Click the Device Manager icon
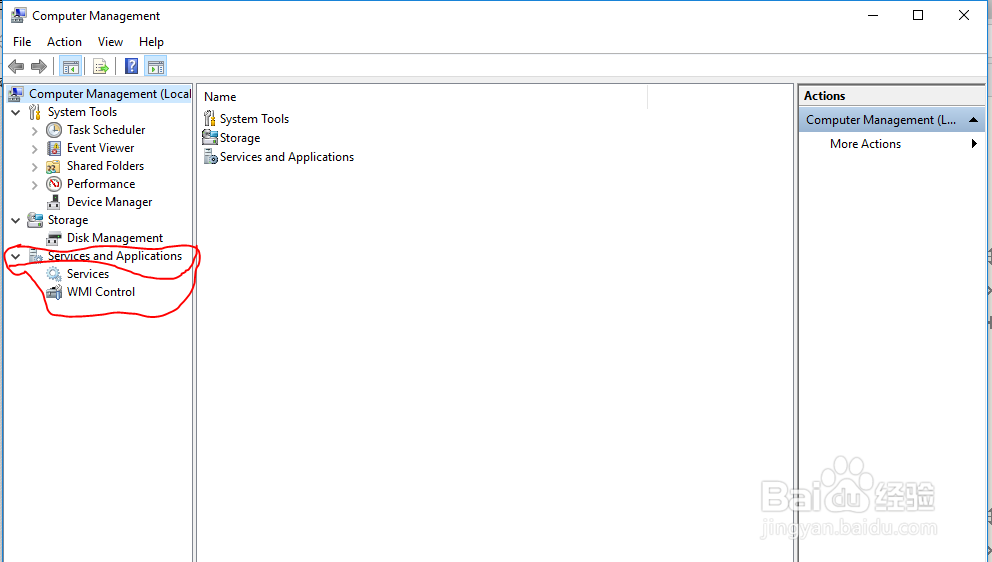The image size is (992, 562). click(x=54, y=203)
